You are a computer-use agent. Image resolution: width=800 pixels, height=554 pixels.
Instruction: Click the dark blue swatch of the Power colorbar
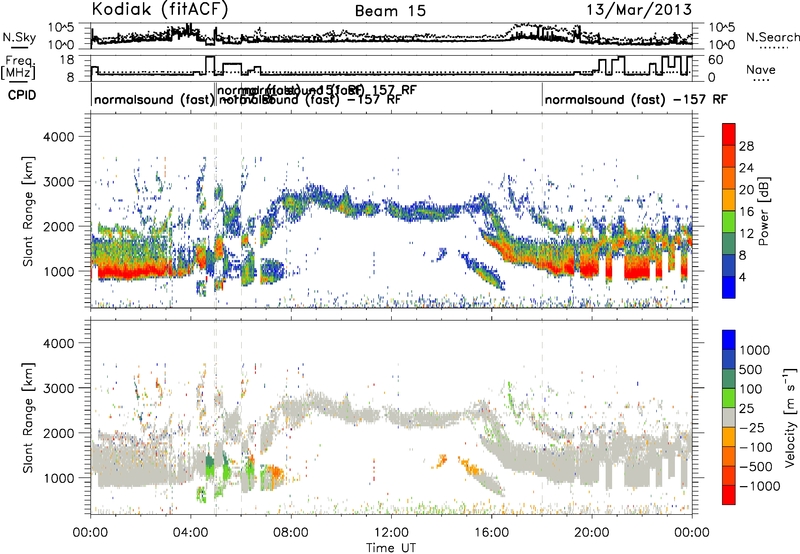coord(729,287)
